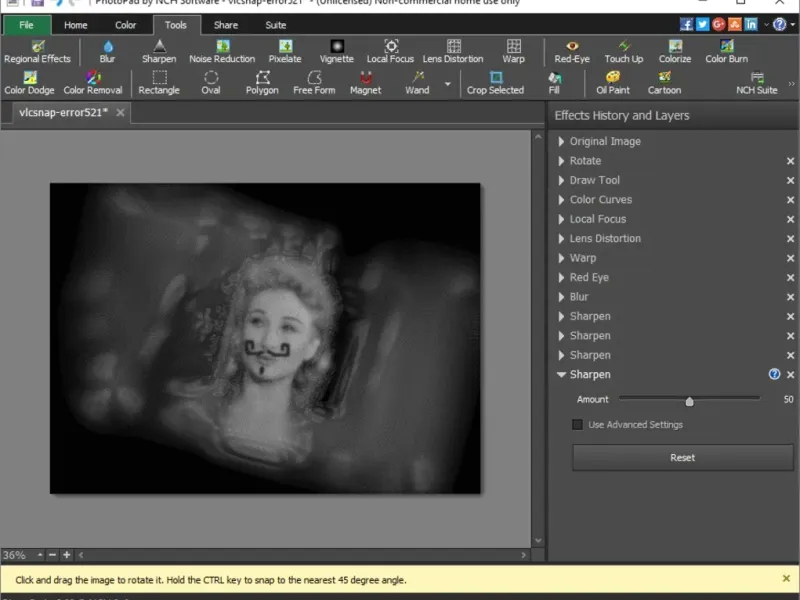
Task: Select the Red-Eye removal tool
Action: tap(572, 51)
